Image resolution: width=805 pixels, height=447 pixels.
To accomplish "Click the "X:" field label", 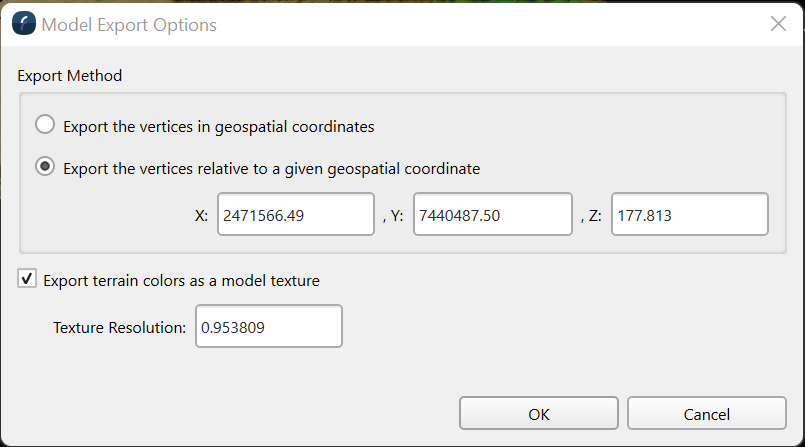I will (201, 216).
